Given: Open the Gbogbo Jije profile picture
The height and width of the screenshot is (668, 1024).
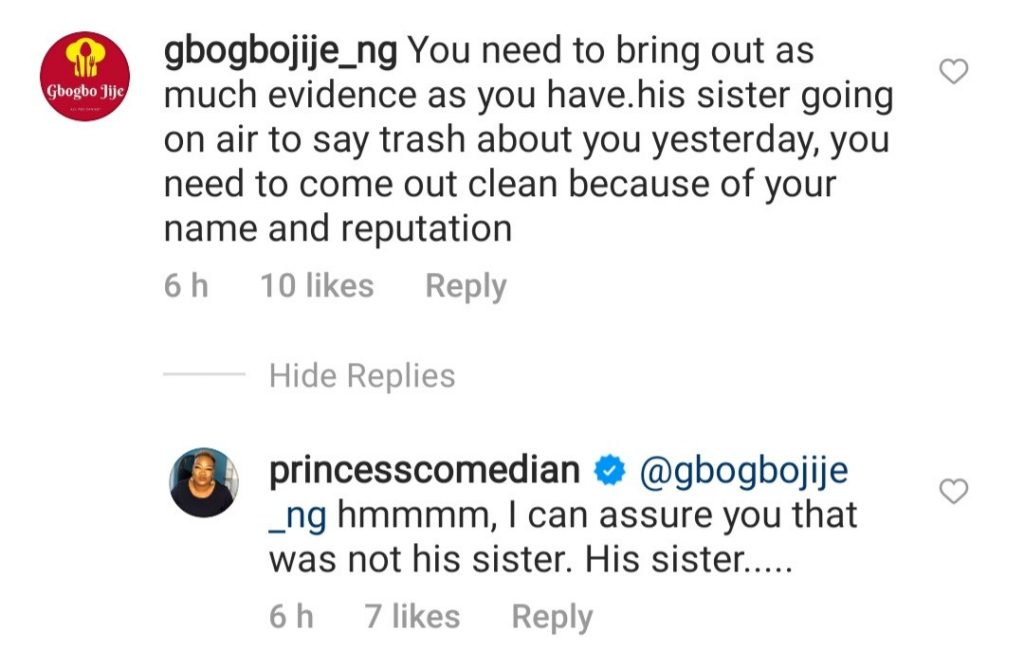Looking at the screenshot, I should point(83,76).
